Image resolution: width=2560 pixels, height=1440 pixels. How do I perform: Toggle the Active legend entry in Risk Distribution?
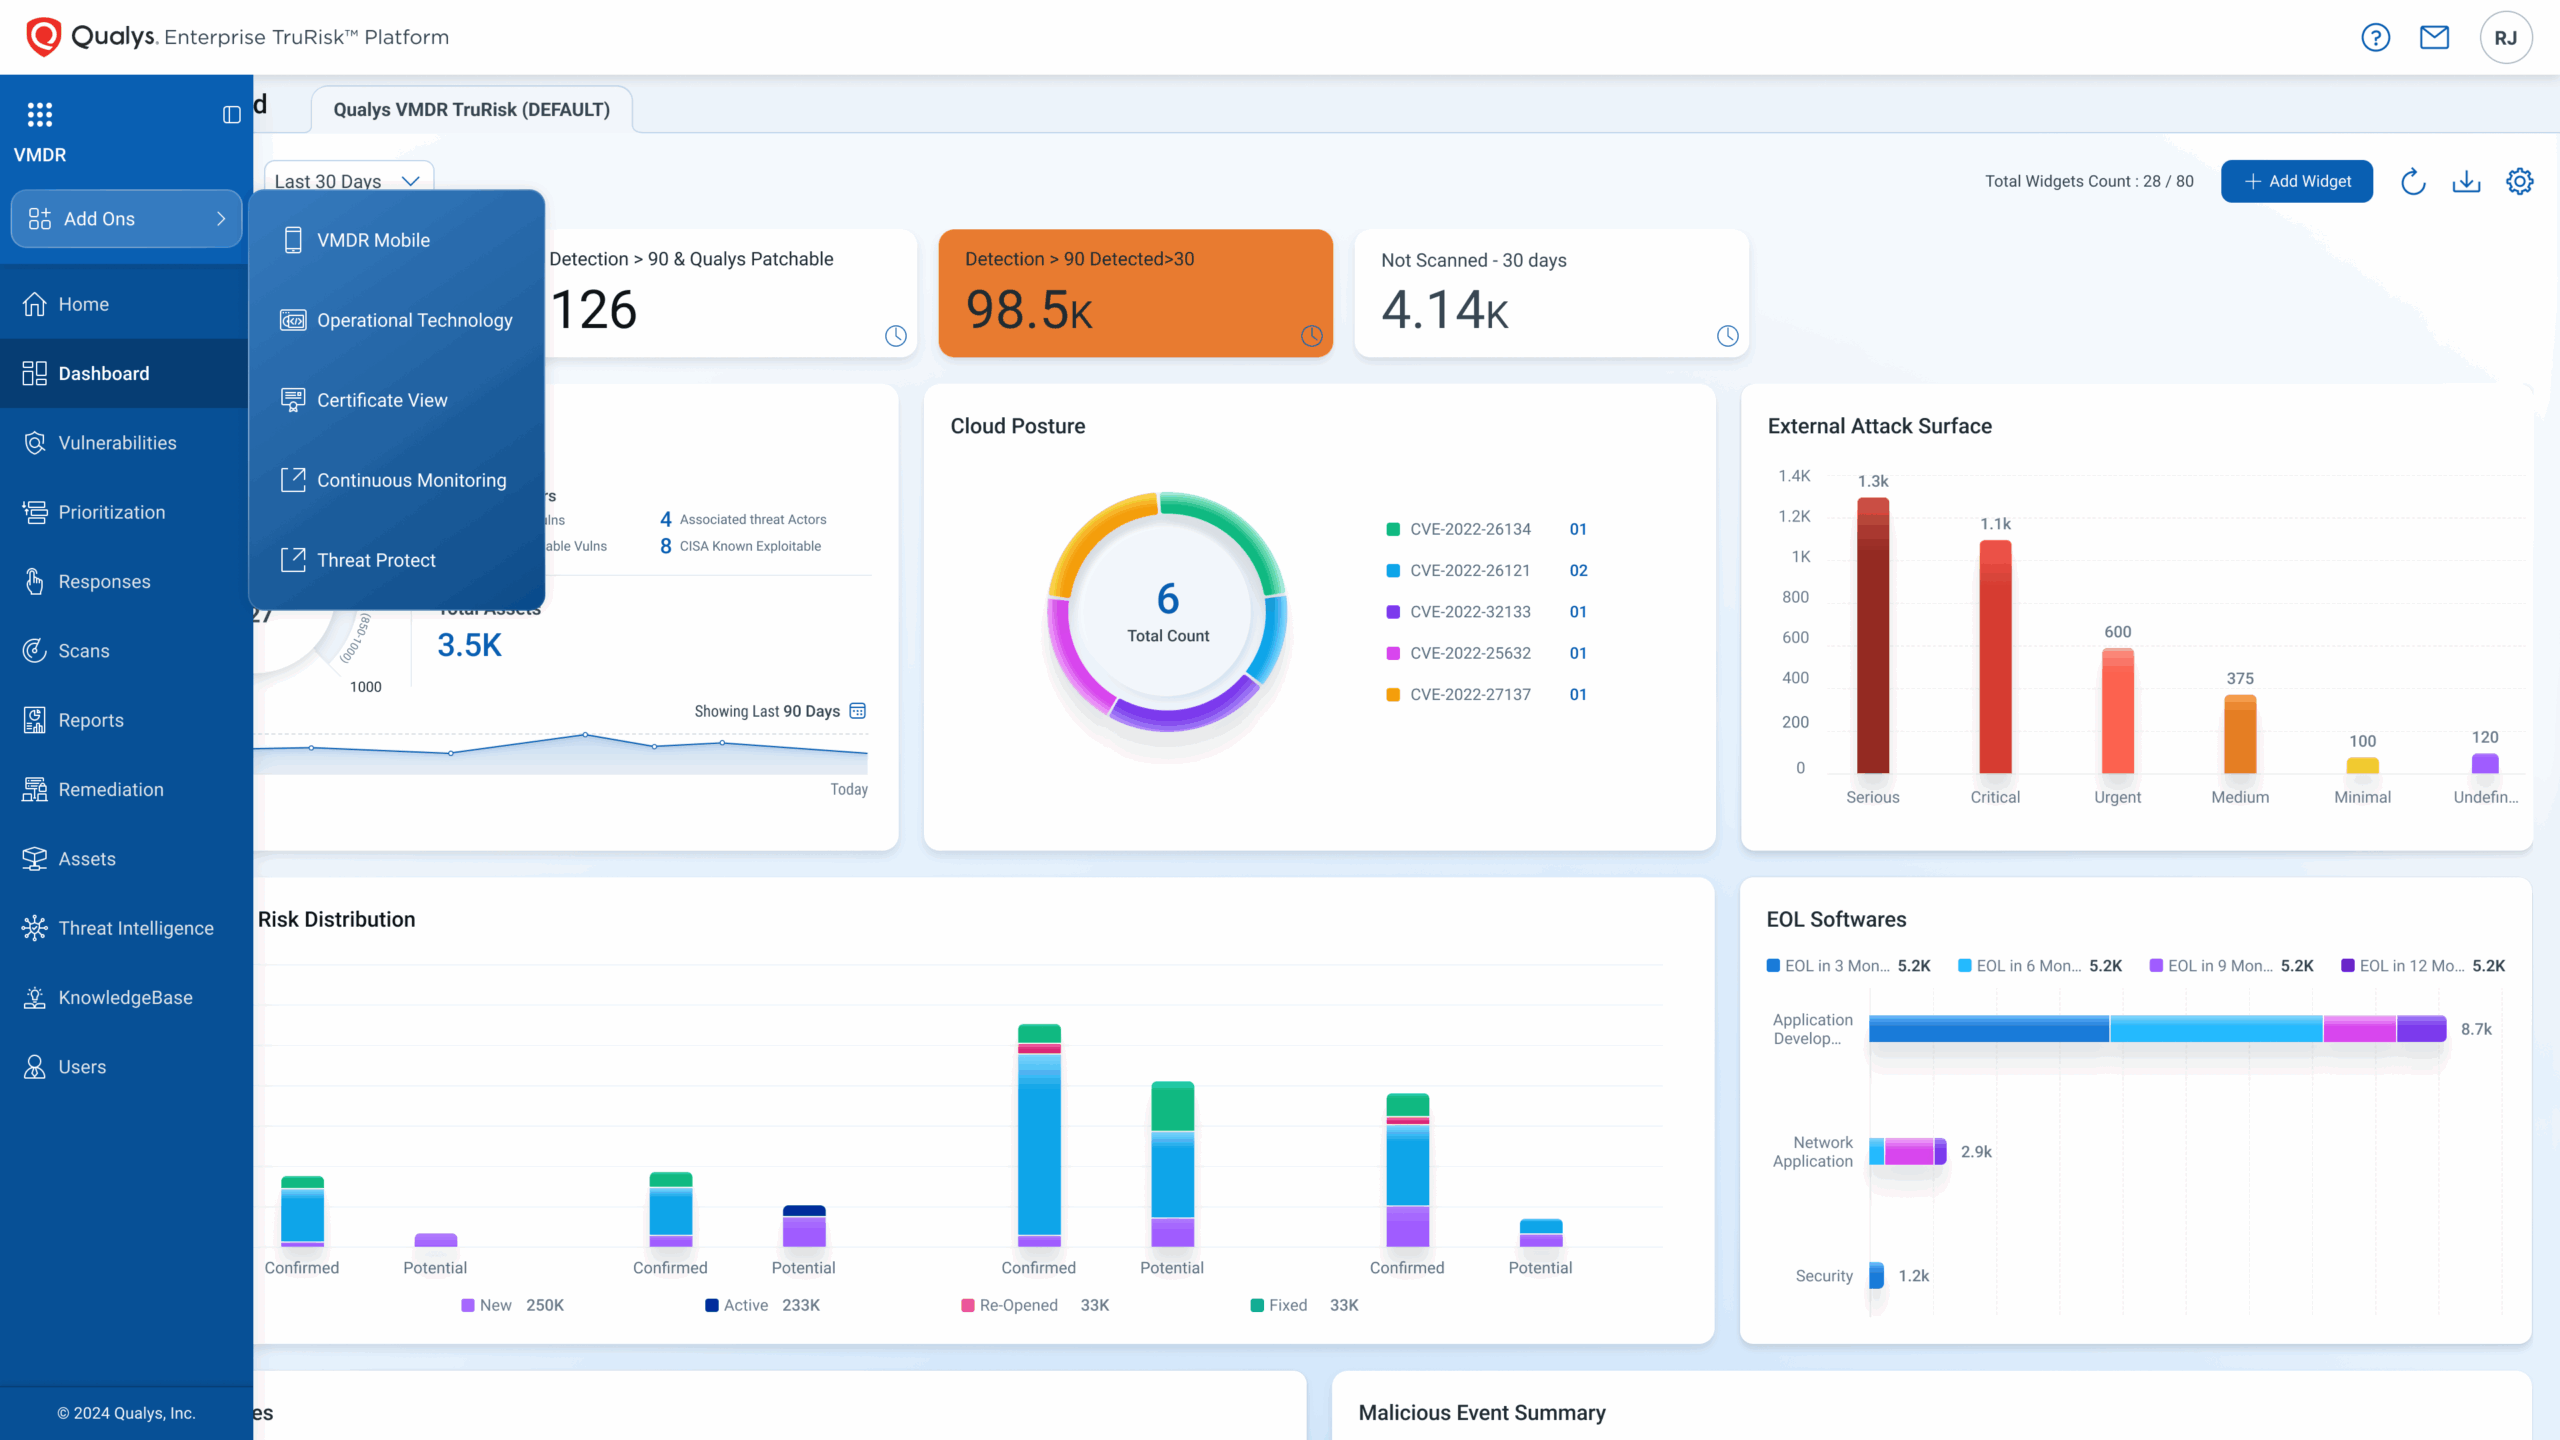click(762, 1305)
